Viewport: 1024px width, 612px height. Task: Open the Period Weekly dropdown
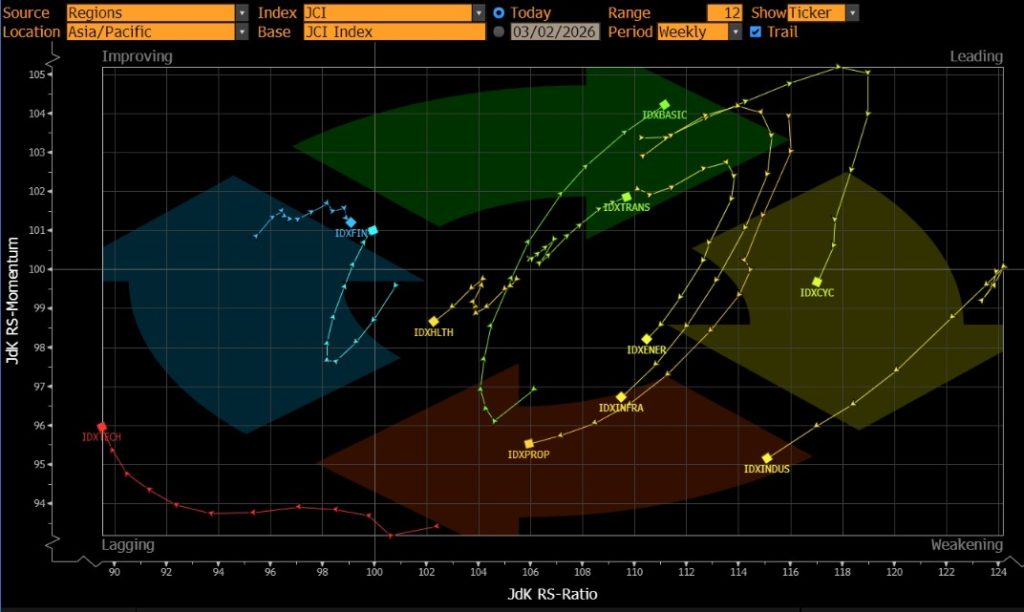735,32
